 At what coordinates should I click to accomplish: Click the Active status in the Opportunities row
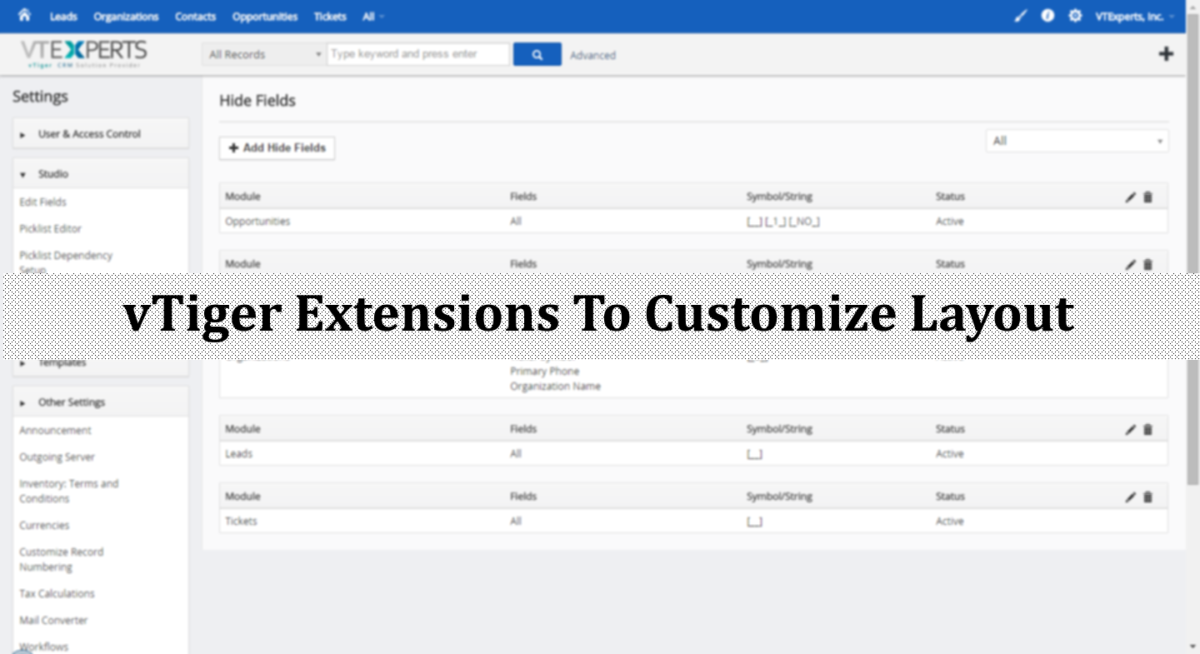950,221
